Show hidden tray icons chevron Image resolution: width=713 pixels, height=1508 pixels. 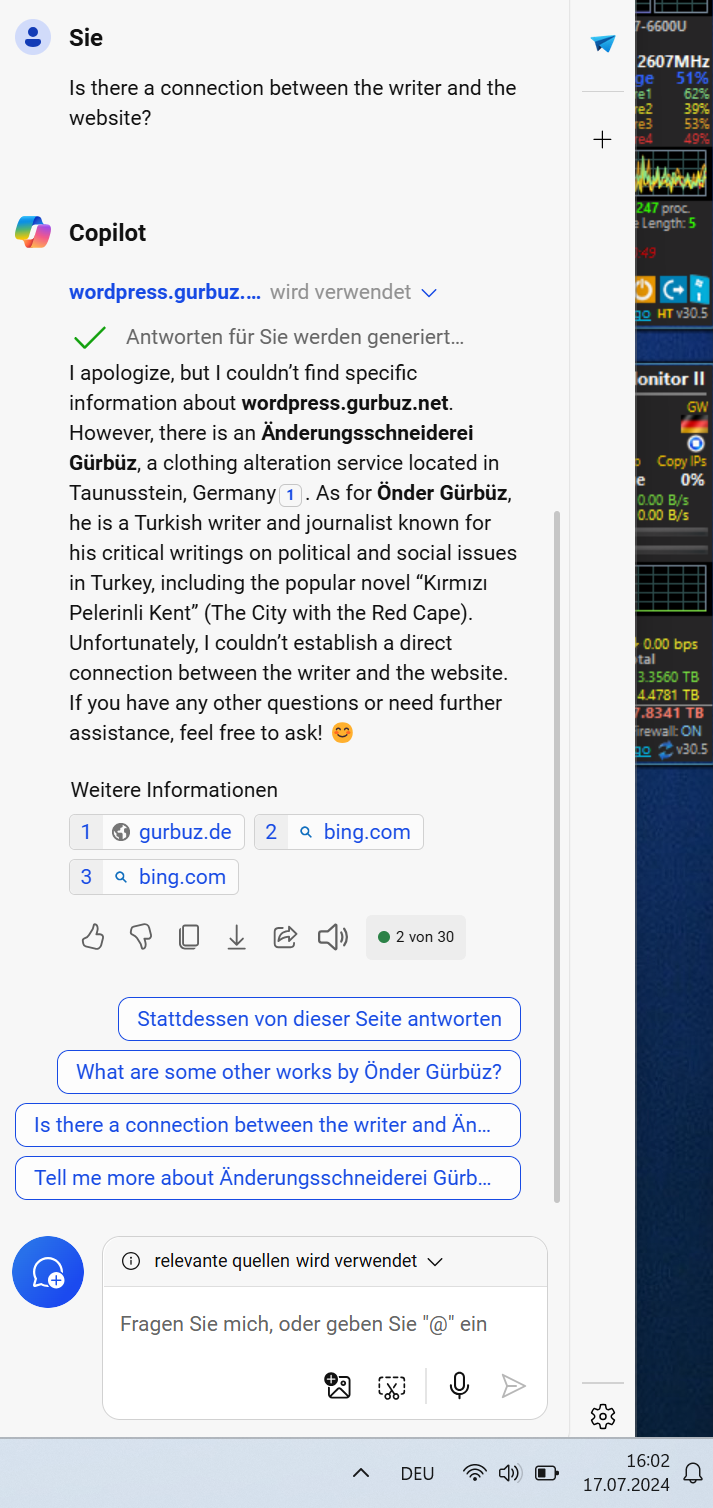(362, 1473)
